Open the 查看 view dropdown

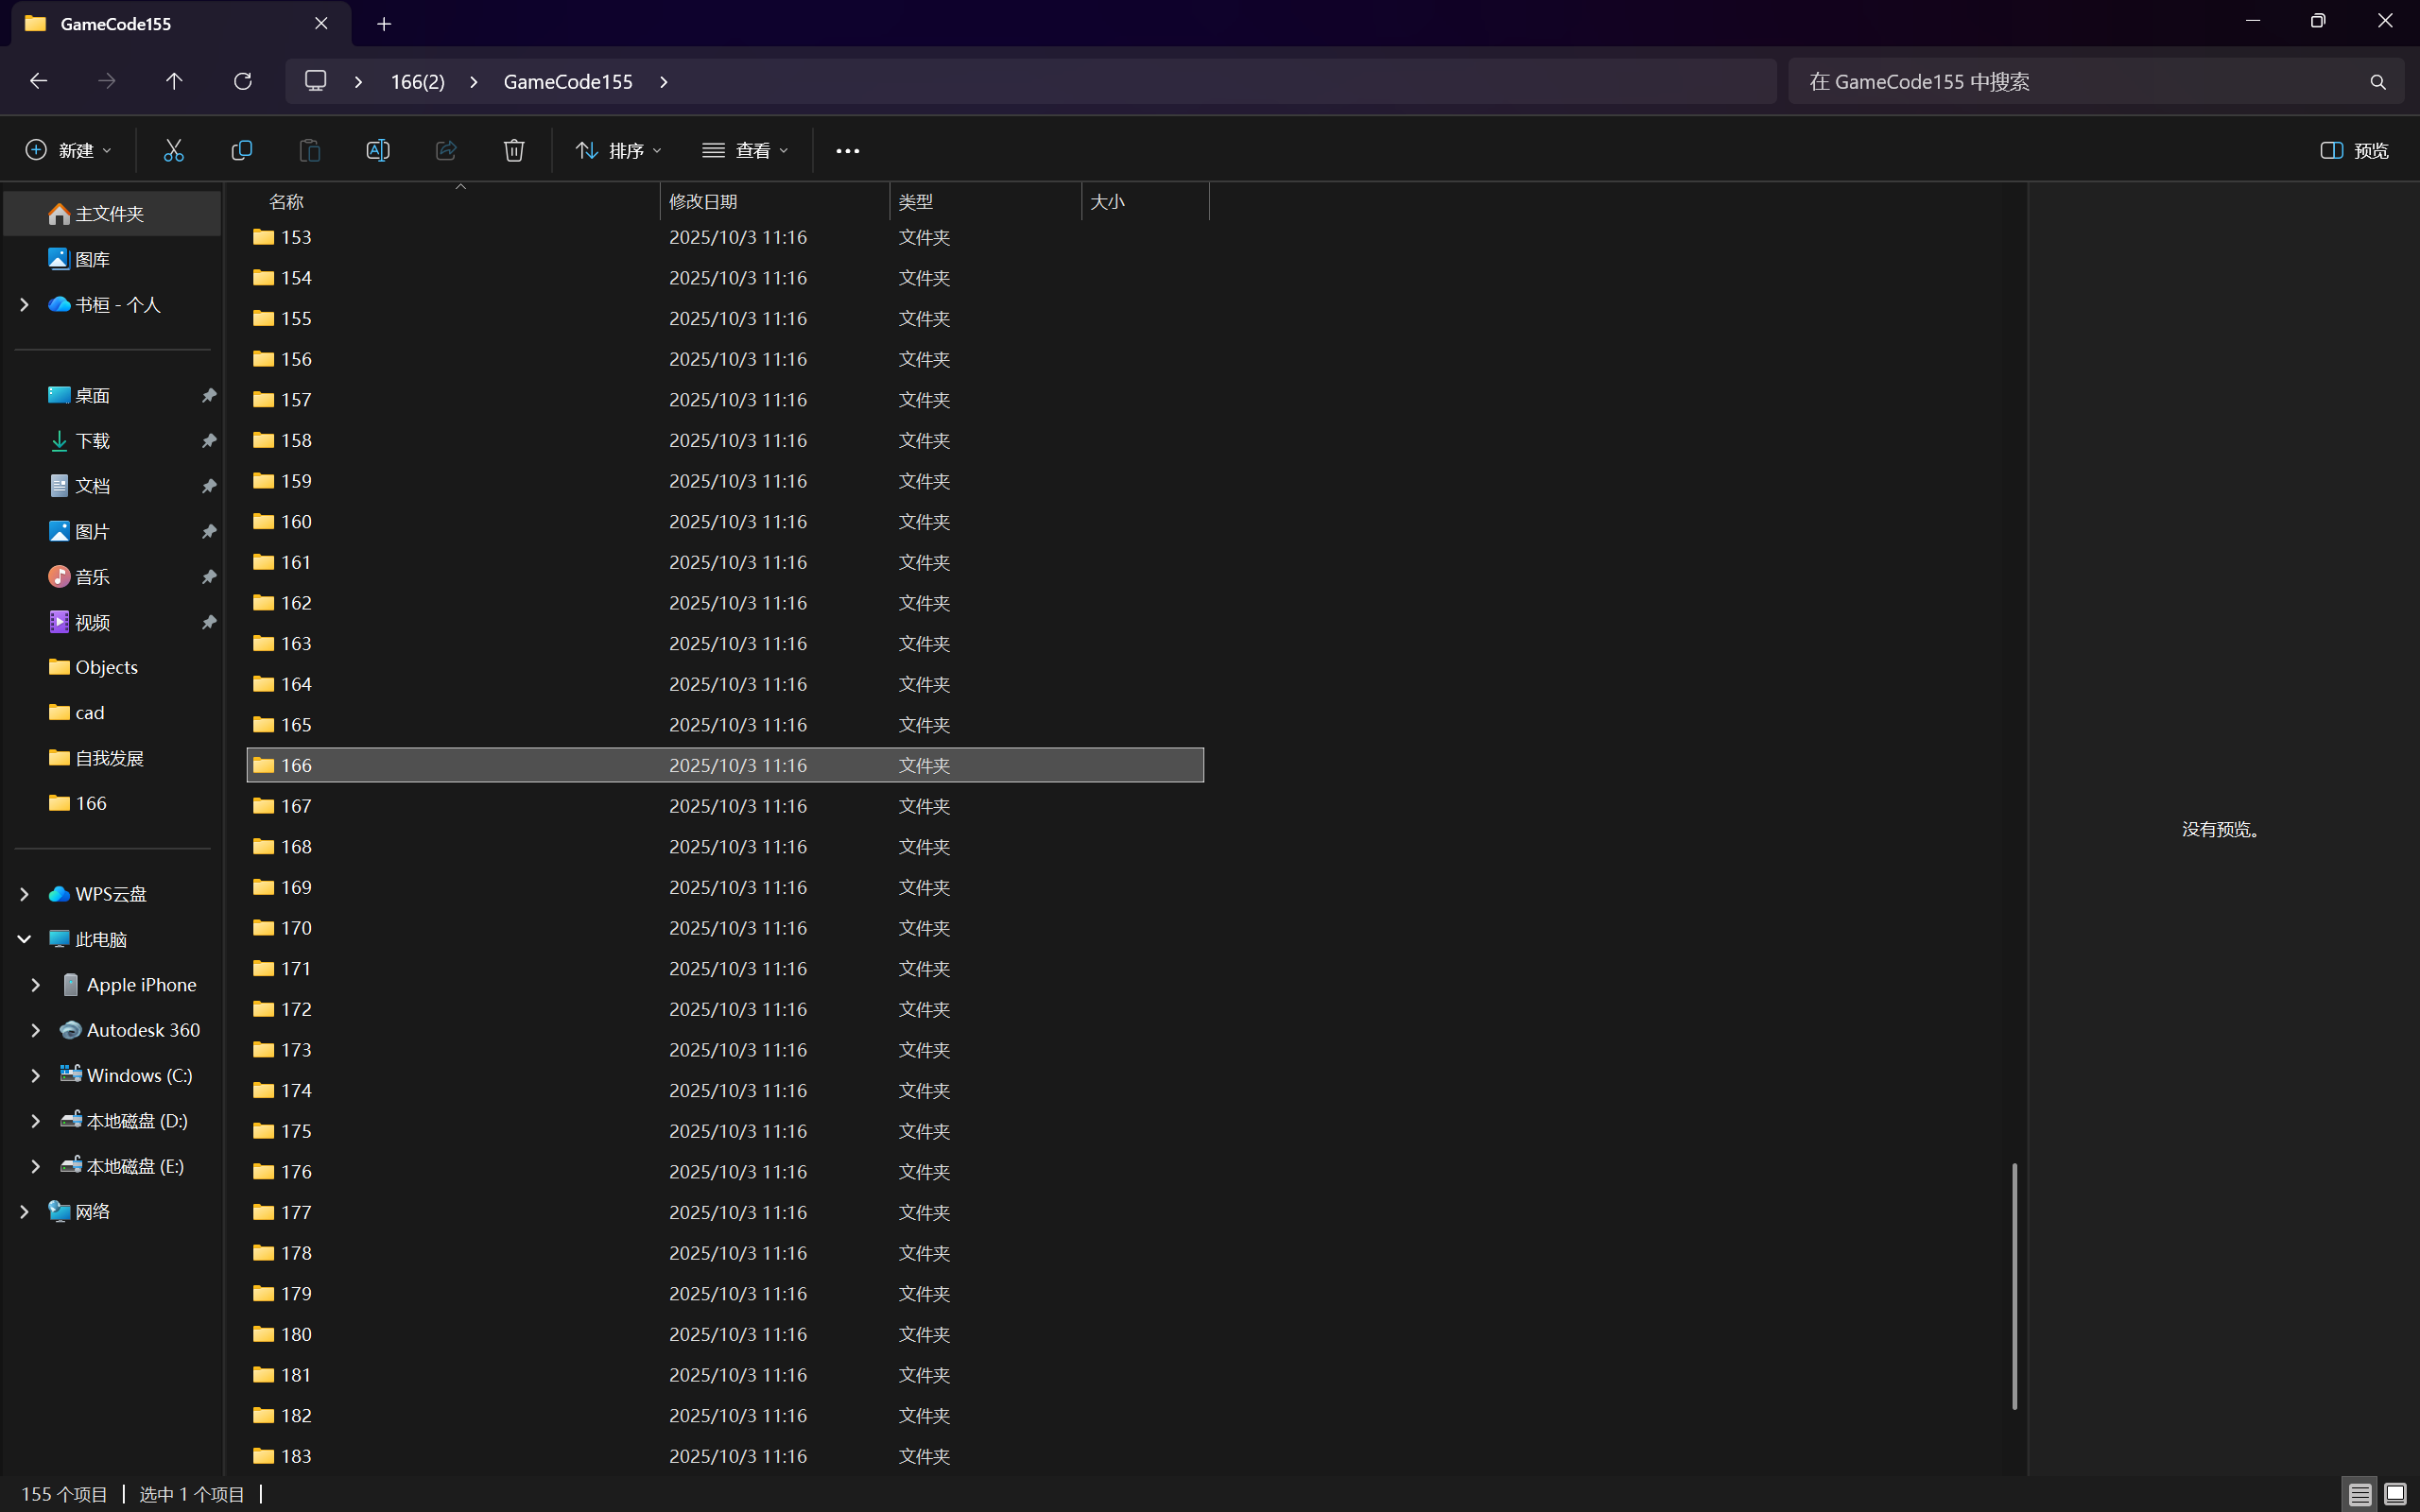745,150
